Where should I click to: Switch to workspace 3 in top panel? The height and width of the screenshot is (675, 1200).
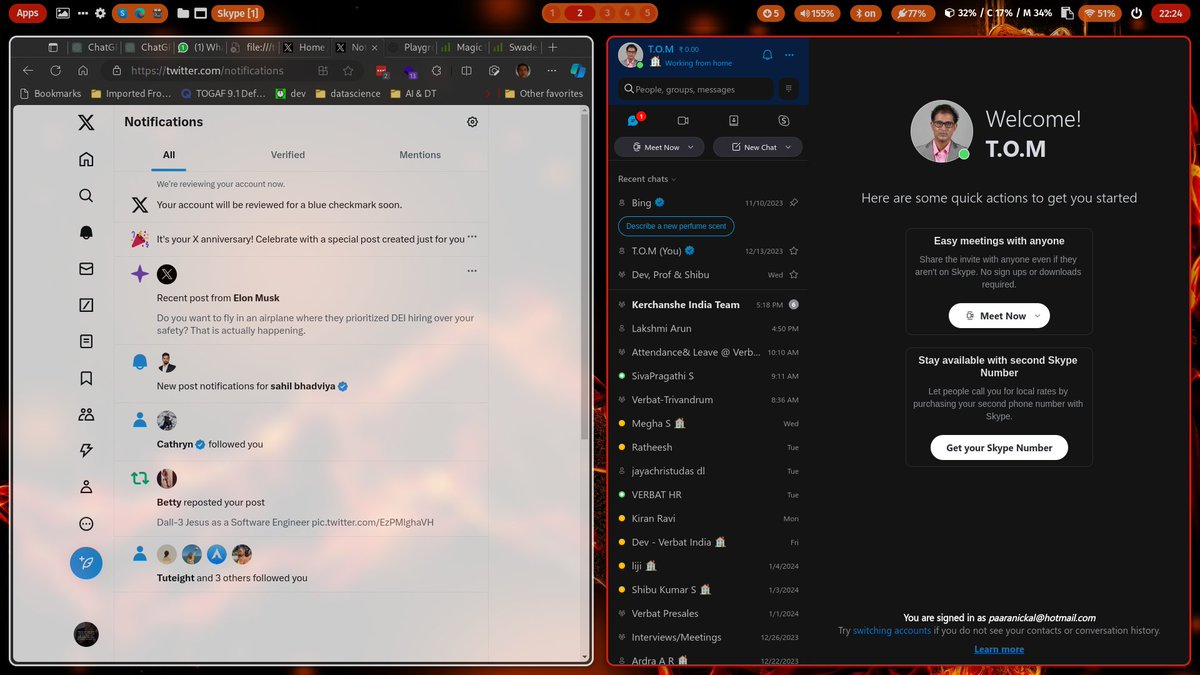[606, 13]
